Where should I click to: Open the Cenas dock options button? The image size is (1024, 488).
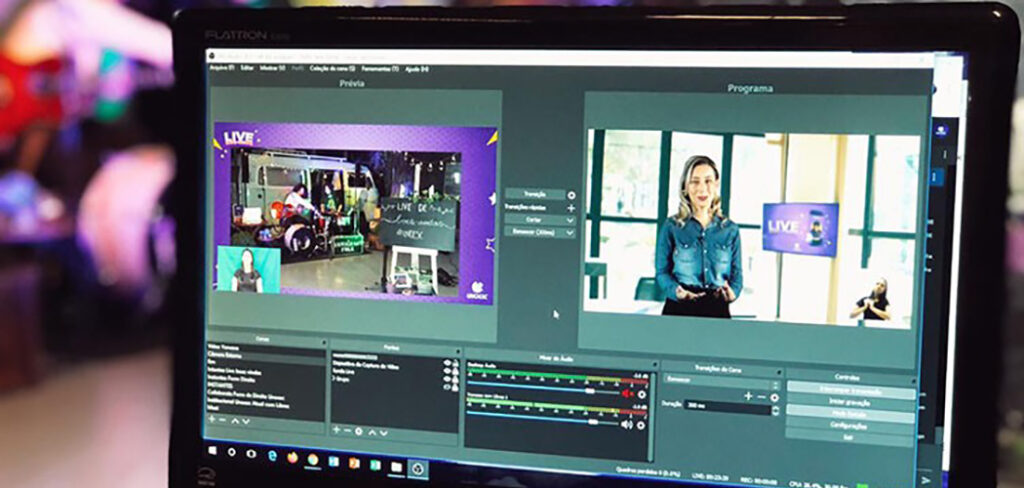tap(323, 341)
